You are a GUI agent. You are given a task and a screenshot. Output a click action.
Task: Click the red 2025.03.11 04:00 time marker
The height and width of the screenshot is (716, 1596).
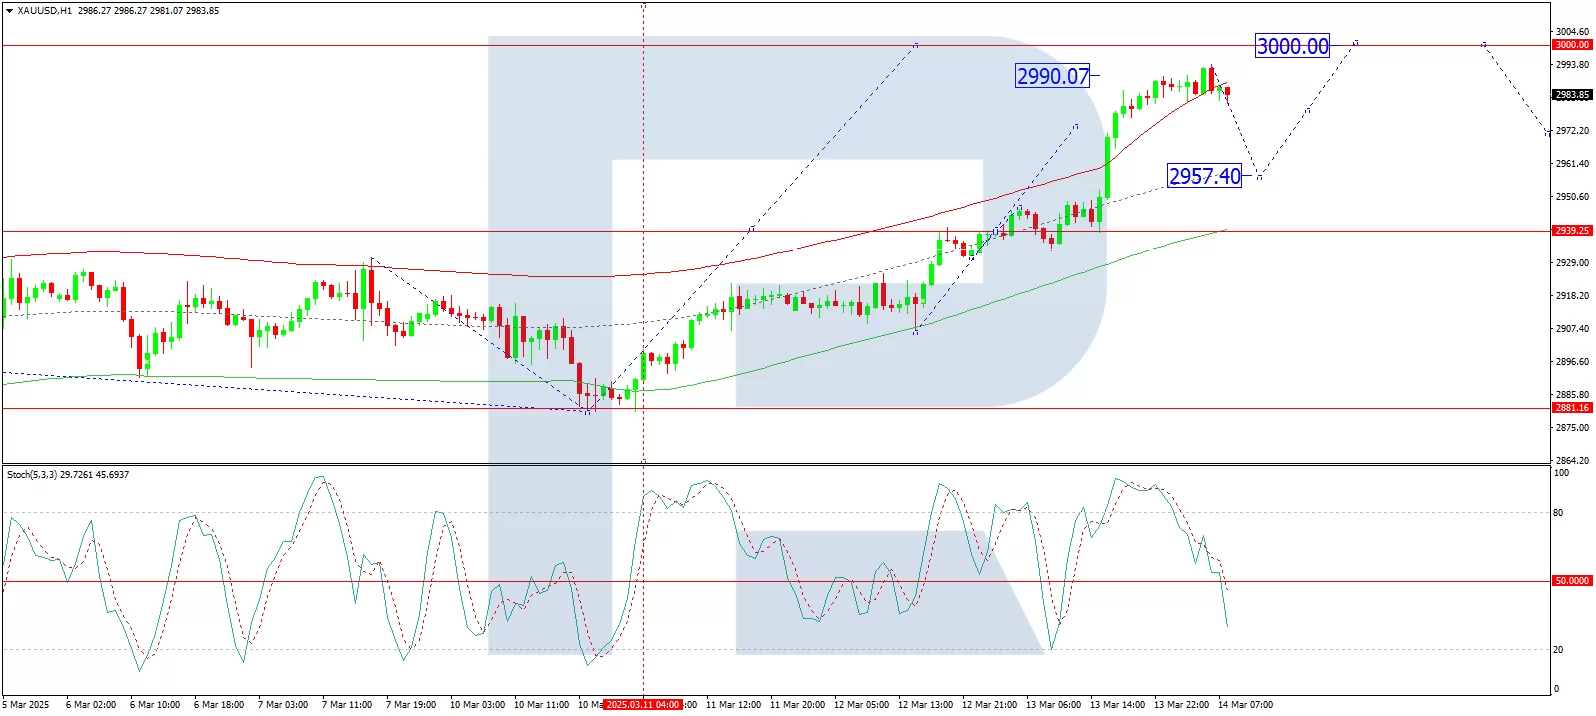(643, 705)
